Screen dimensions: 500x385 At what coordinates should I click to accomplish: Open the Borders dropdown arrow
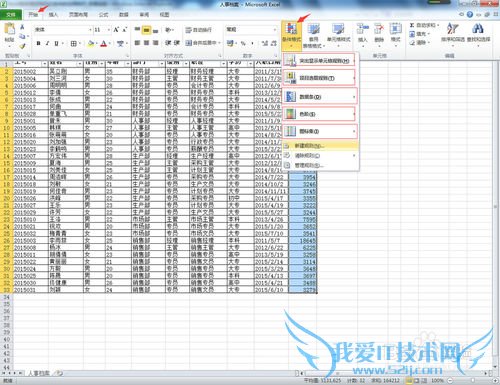(80, 43)
